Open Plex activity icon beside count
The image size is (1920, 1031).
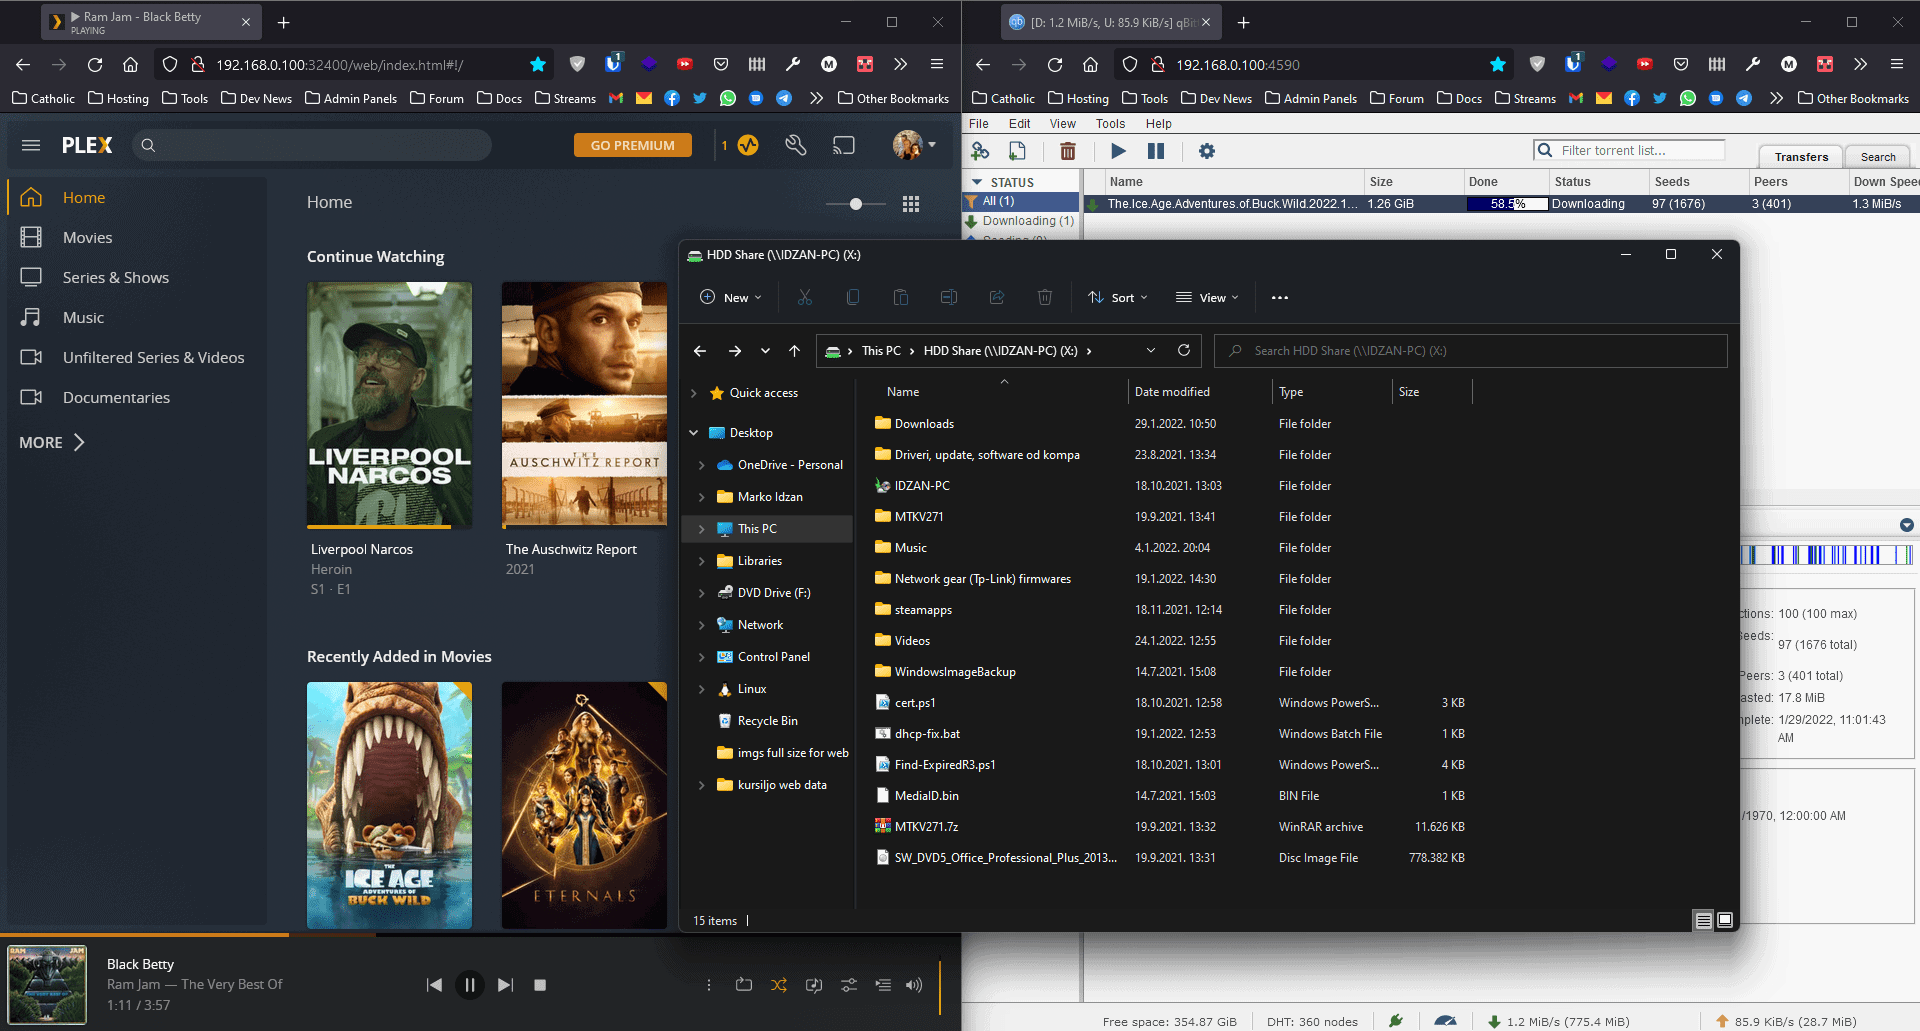[748, 145]
